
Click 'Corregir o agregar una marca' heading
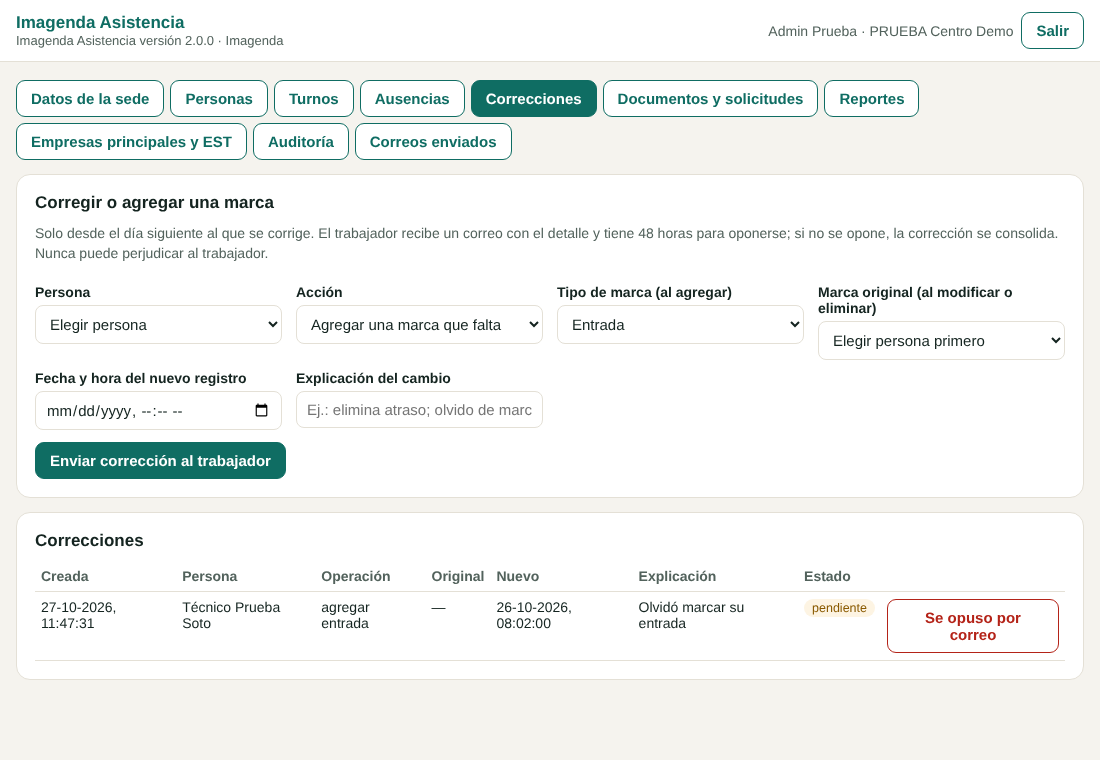pyautogui.click(x=154, y=203)
